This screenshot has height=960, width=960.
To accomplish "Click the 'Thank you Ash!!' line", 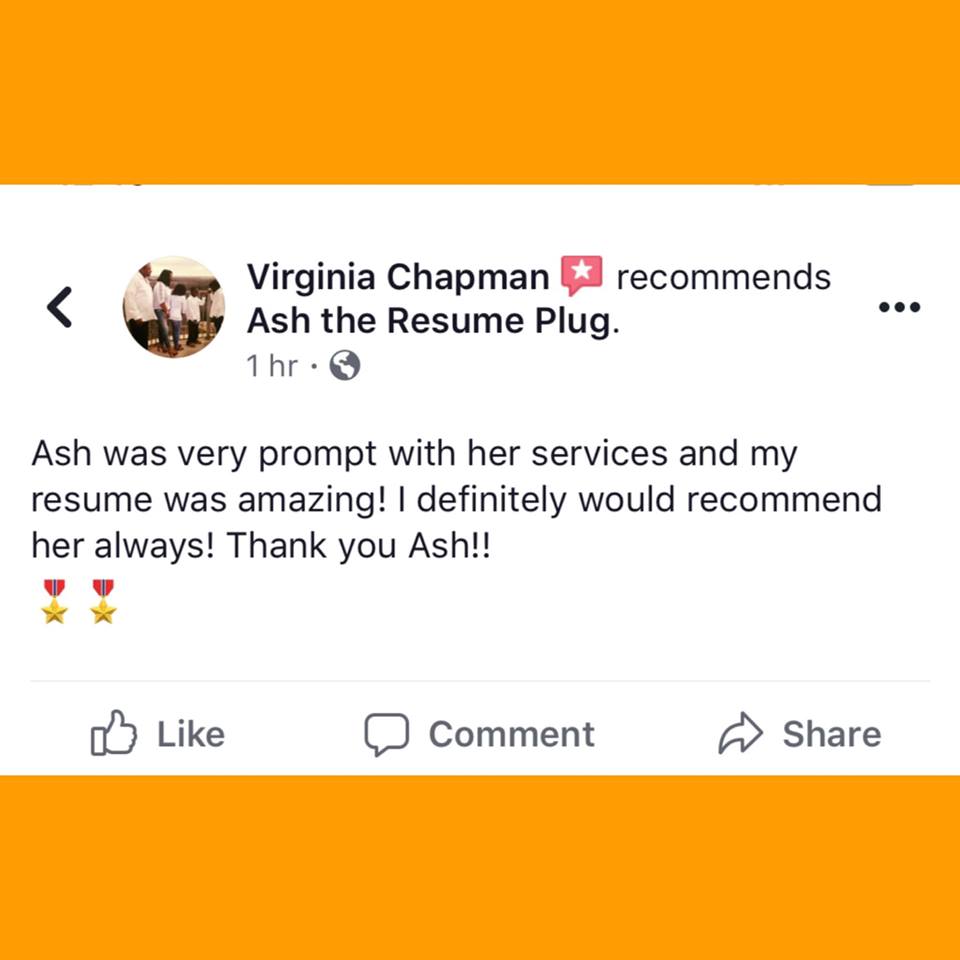I will click(358, 546).
